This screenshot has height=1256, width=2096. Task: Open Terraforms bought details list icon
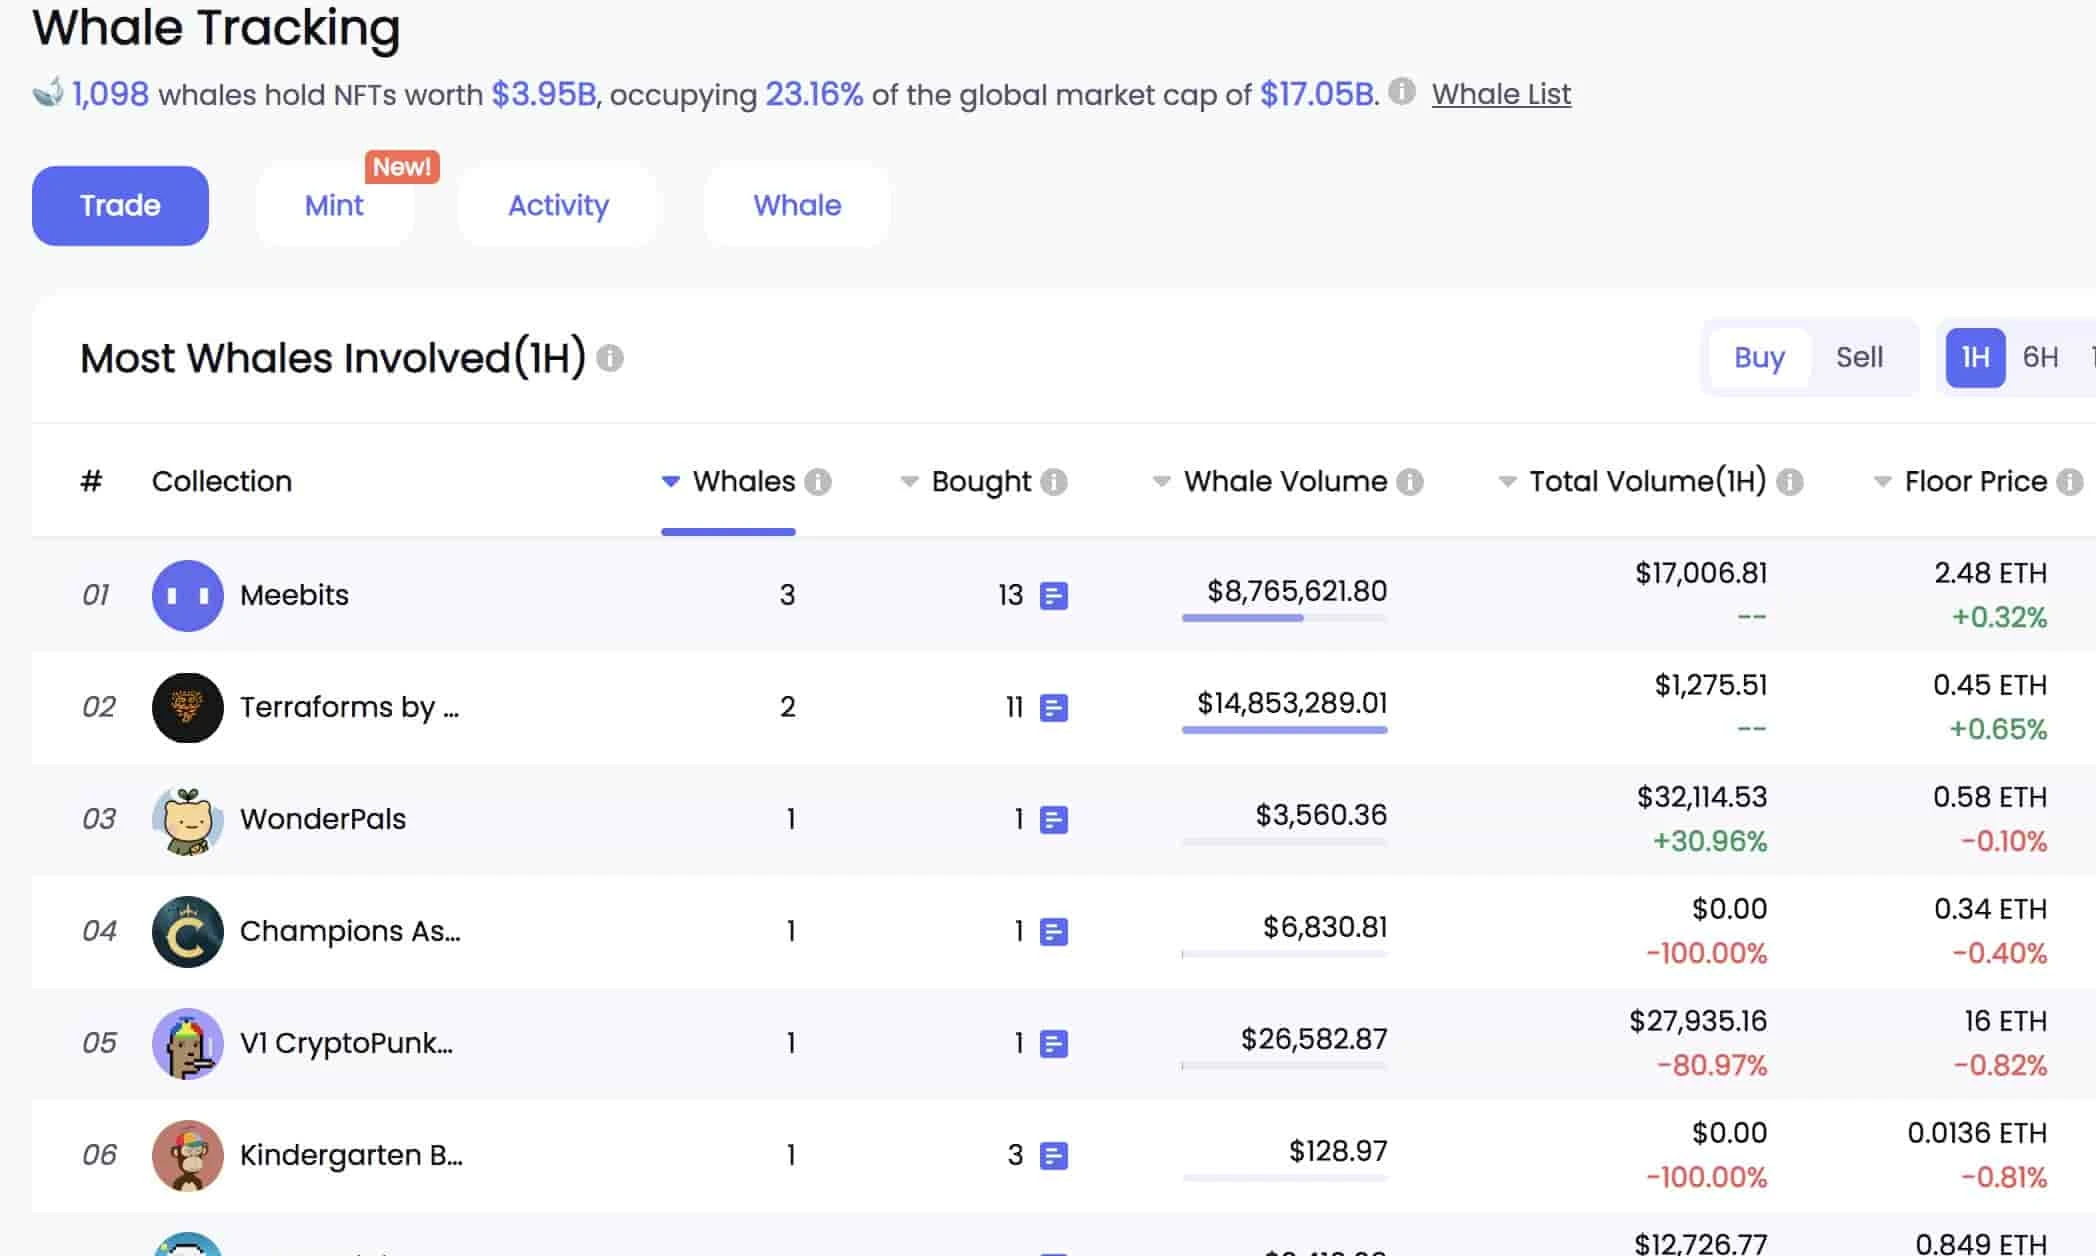coord(1054,708)
